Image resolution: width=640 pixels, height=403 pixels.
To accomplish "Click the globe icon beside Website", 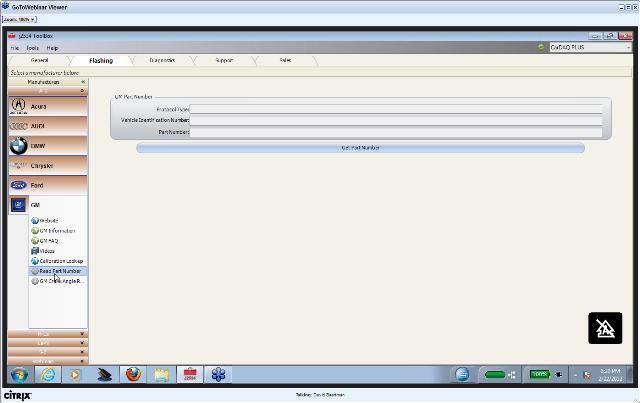I will point(35,220).
